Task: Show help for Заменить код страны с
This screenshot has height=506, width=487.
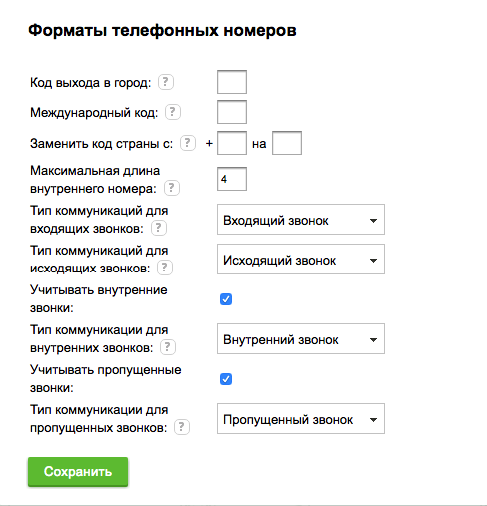Action: tap(188, 143)
